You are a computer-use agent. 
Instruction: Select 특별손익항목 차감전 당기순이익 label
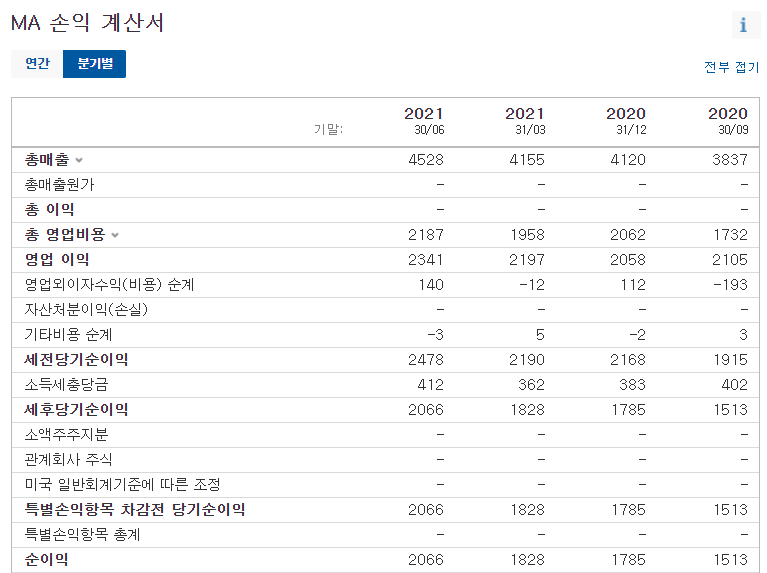pos(135,509)
